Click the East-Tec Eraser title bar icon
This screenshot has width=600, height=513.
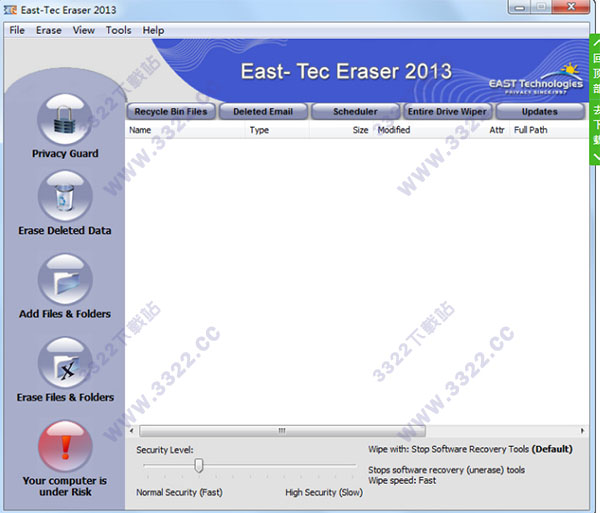point(10,10)
